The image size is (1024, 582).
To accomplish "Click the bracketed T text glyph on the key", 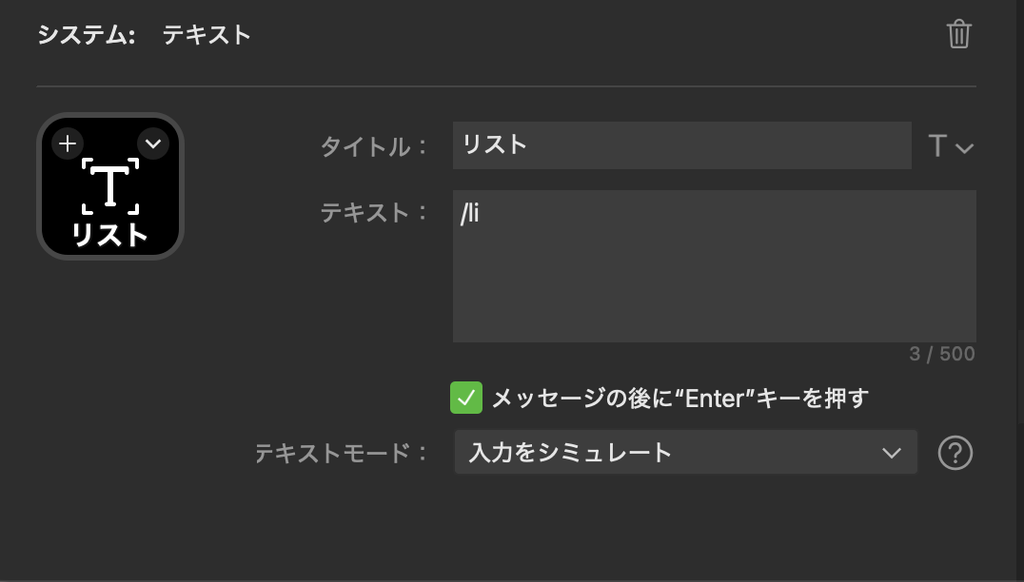I will [x=110, y=186].
